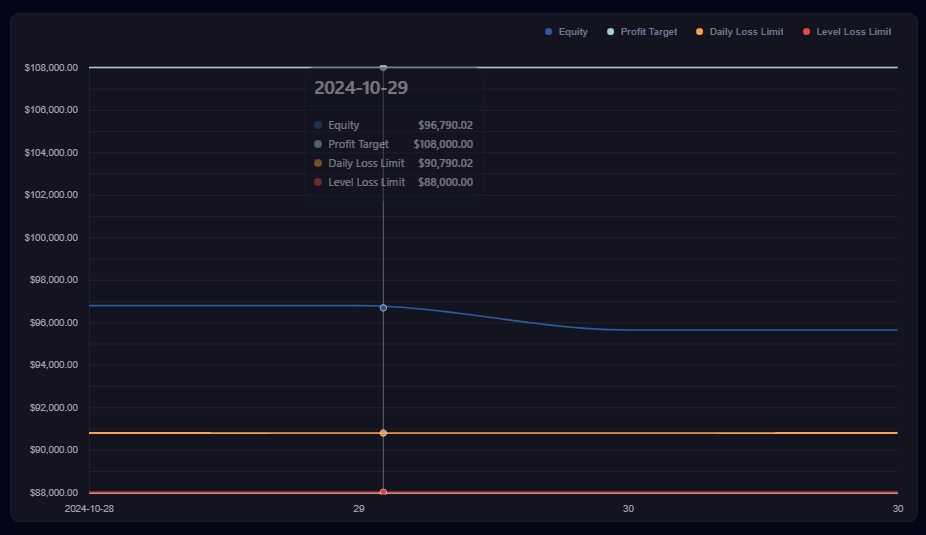Click the Daily Loss Limit point on hover line

pos(383,433)
